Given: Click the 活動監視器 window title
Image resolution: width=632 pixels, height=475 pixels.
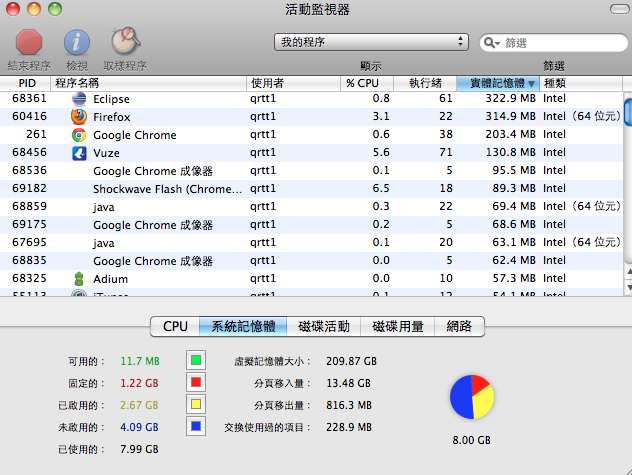Looking at the screenshot, I should pos(317,9).
